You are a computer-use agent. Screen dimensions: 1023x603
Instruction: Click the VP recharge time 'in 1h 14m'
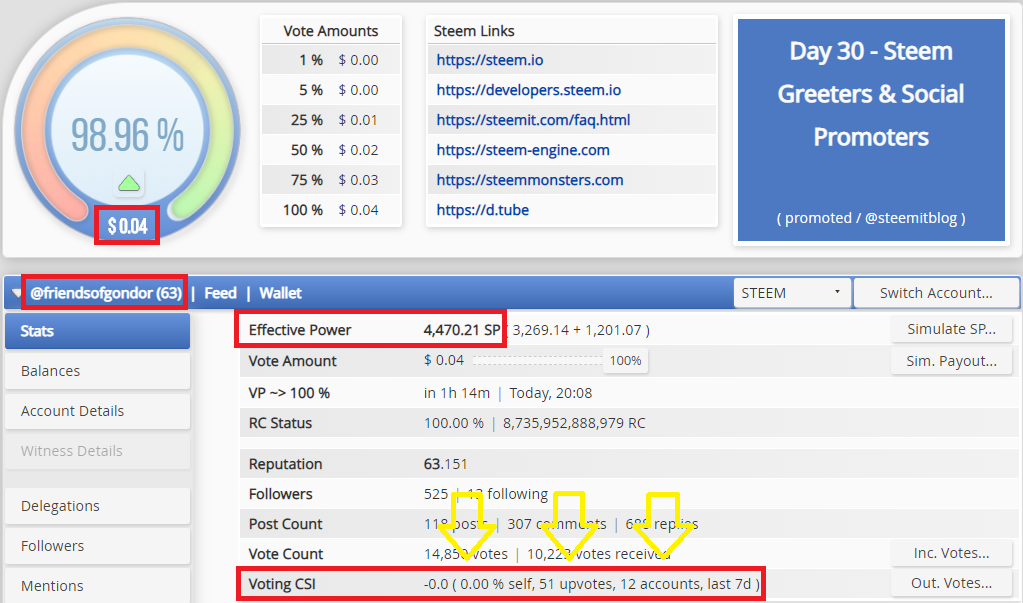point(457,393)
